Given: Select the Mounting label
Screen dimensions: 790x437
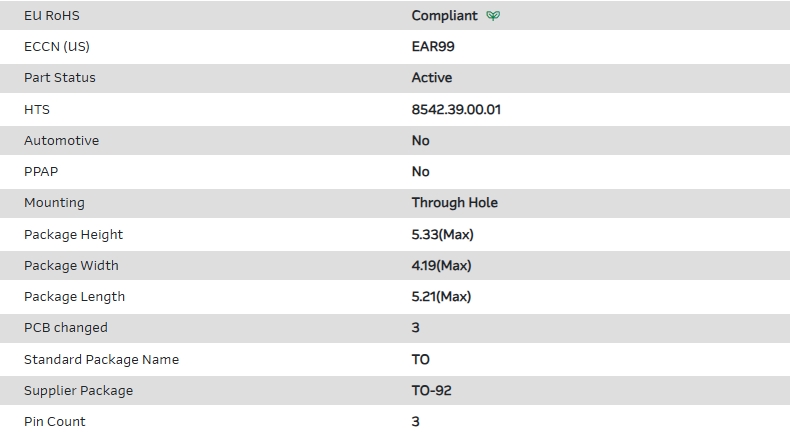Looking at the screenshot, I should 54,202.
